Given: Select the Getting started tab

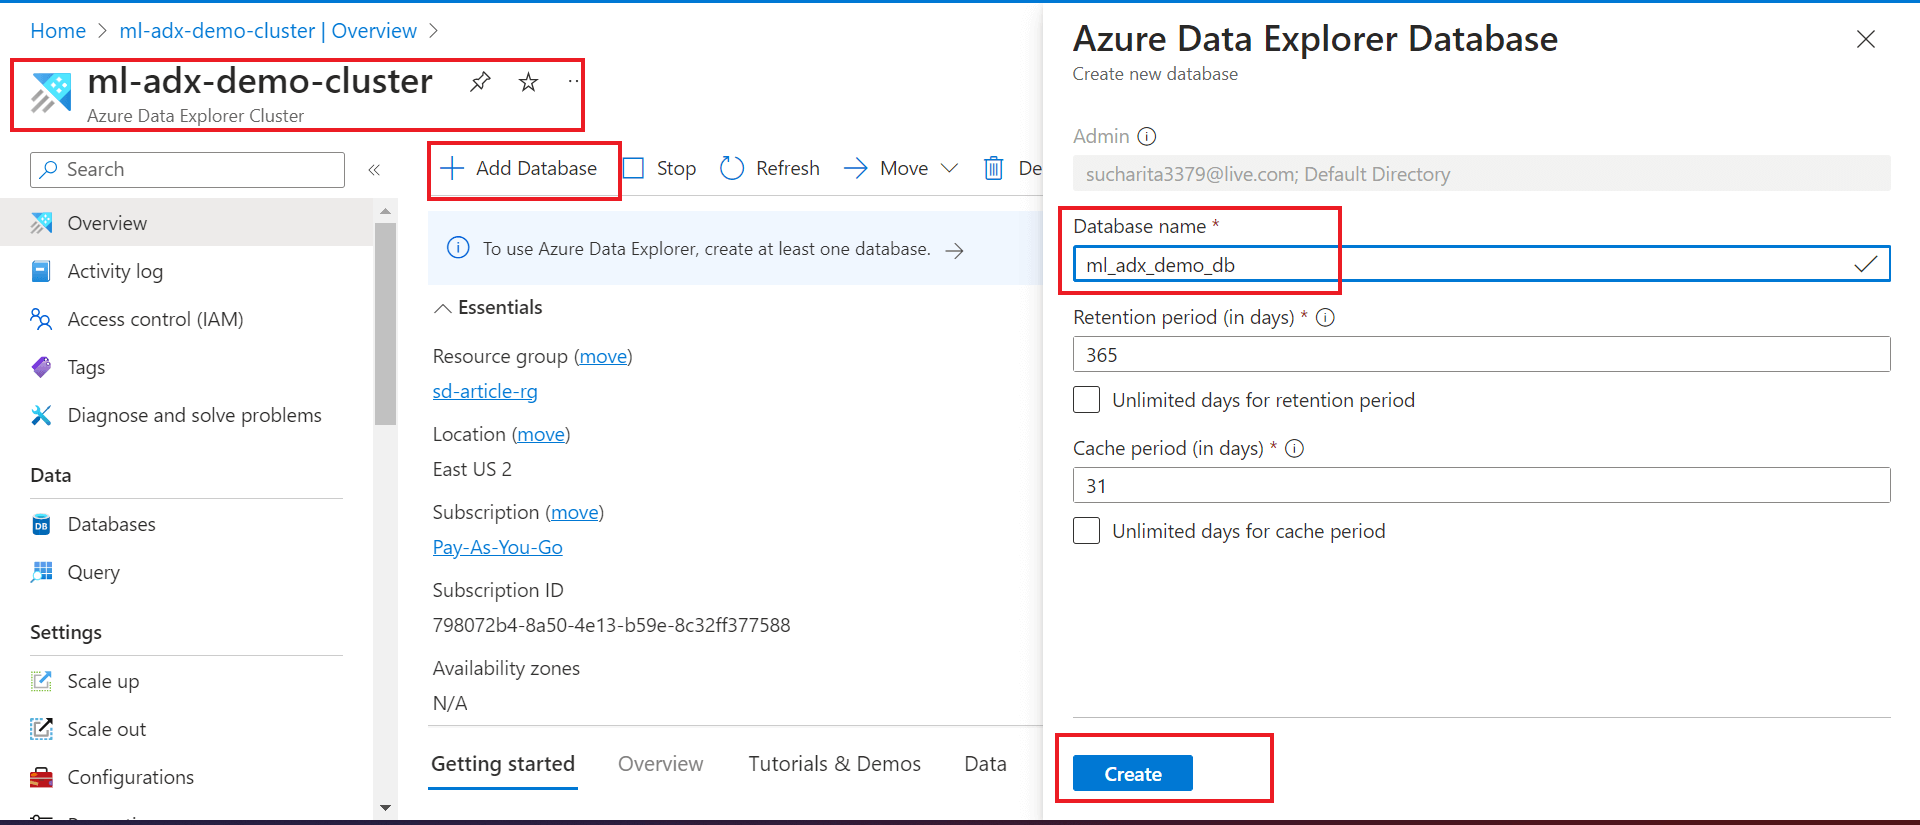Looking at the screenshot, I should (503, 764).
